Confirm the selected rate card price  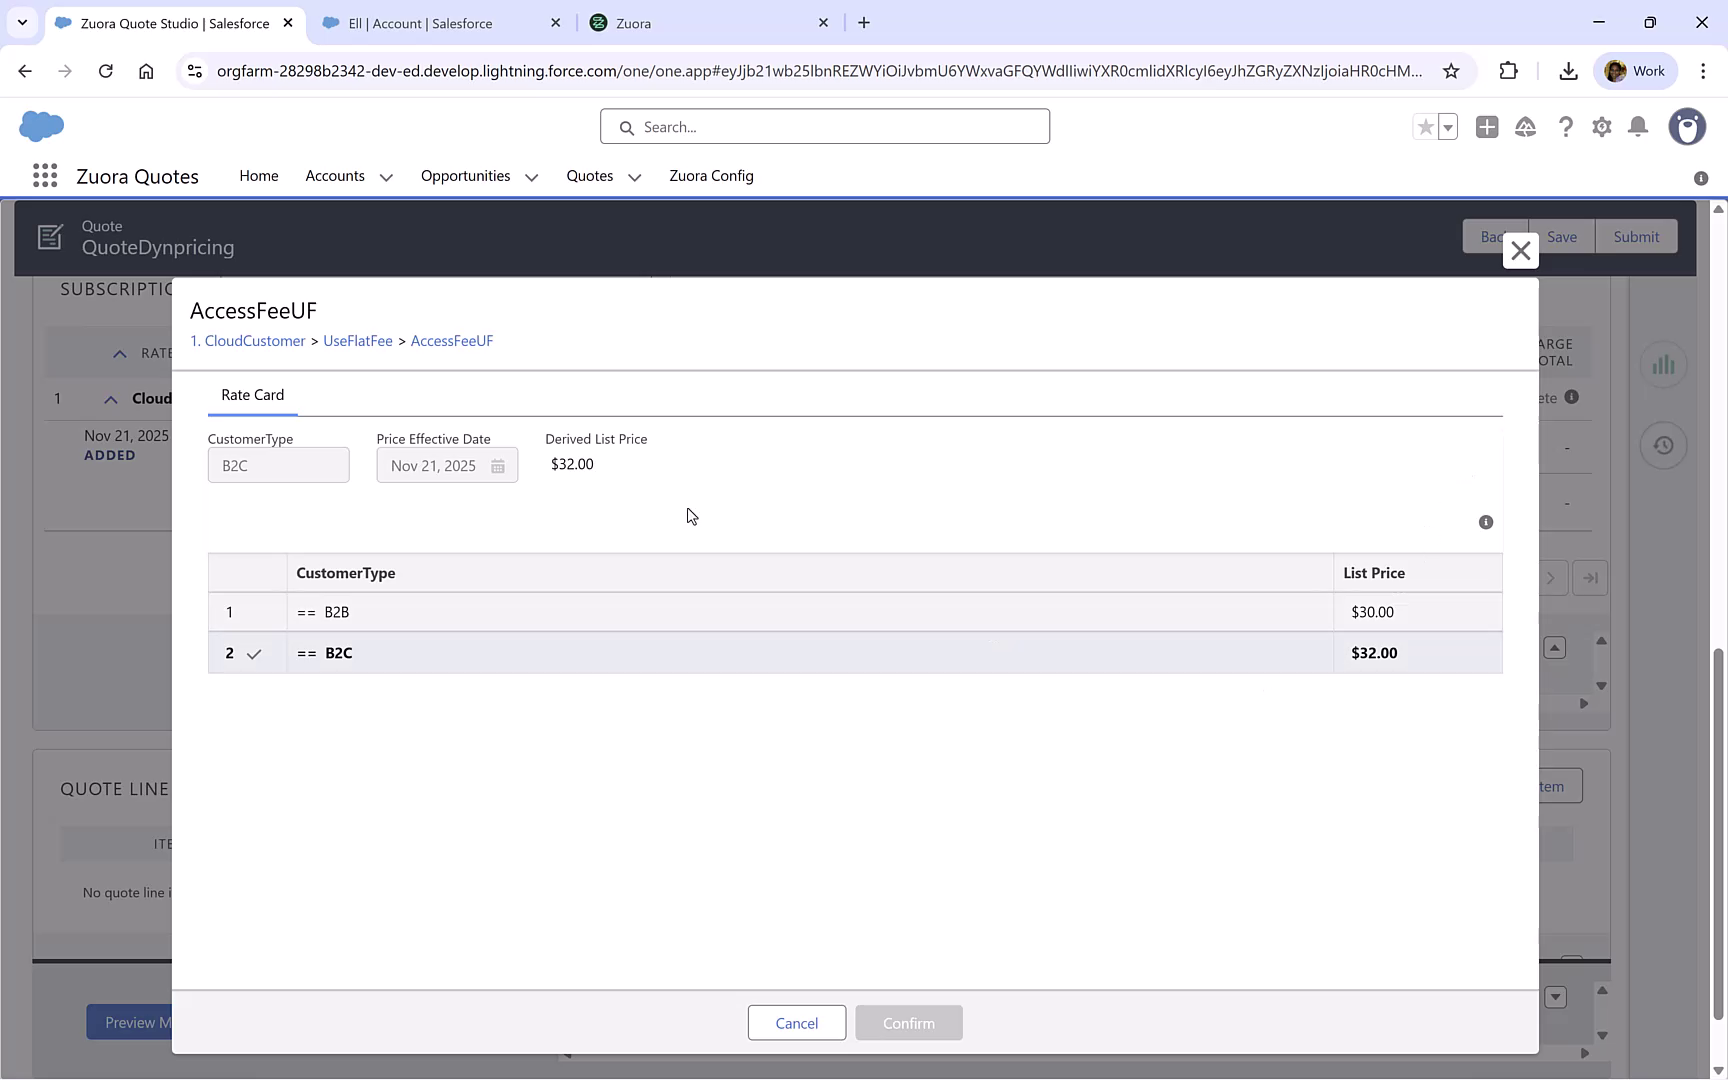[x=908, y=1022]
